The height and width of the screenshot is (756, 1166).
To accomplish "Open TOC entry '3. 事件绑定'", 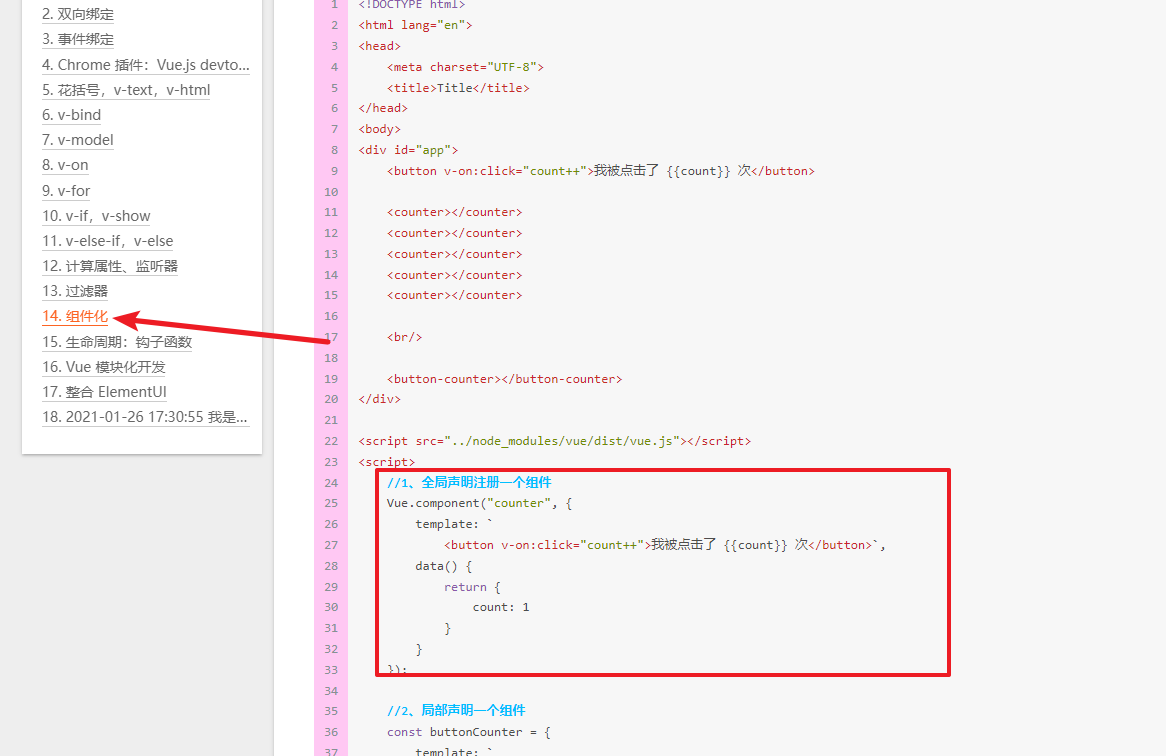I will (78, 39).
